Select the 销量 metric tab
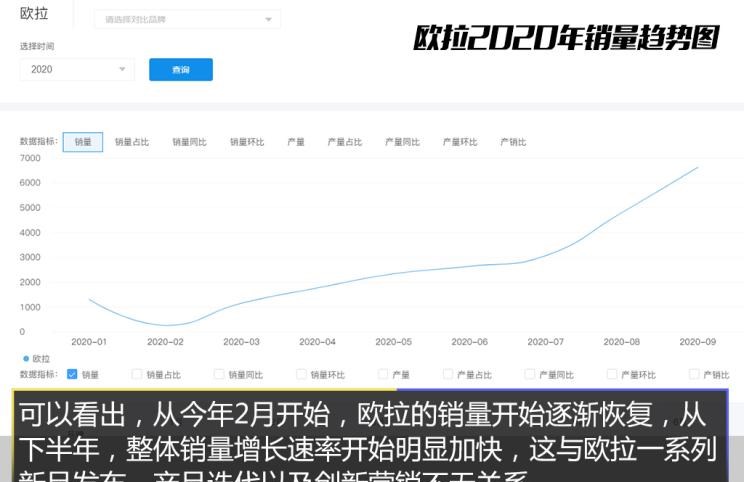The height and width of the screenshot is (482, 744). (83, 142)
